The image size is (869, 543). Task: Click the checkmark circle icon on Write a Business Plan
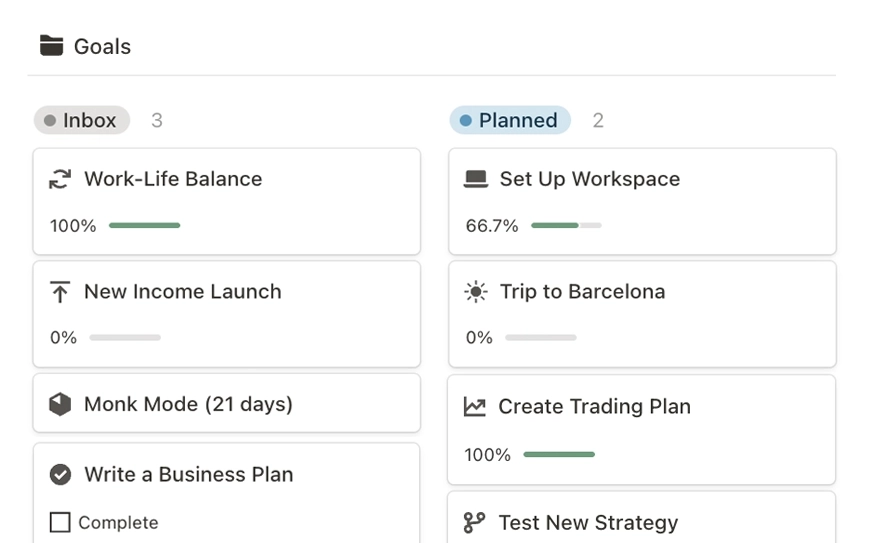click(60, 475)
